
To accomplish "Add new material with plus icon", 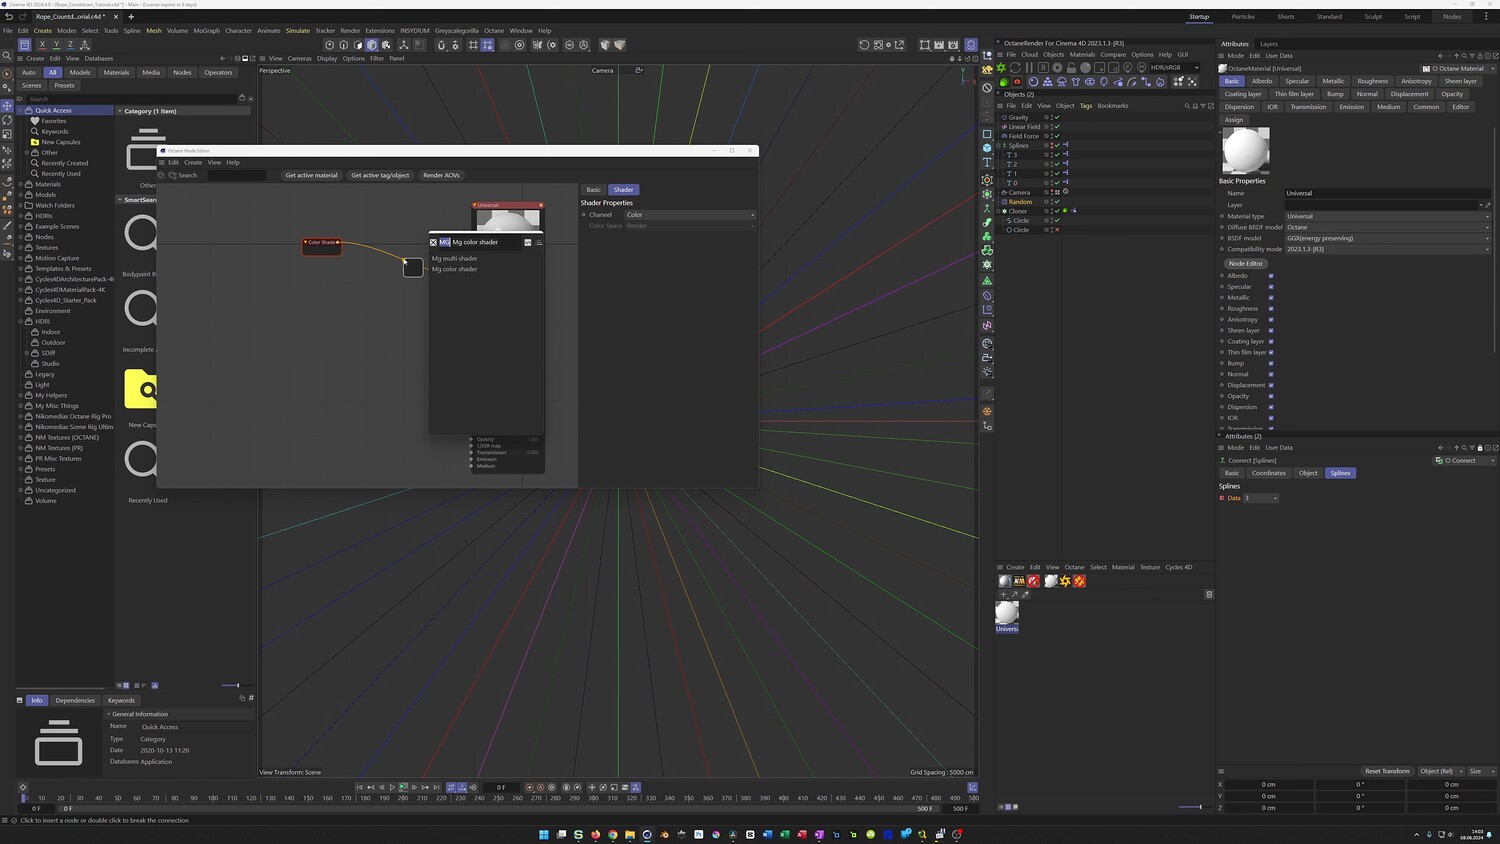I will click(1004, 594).
